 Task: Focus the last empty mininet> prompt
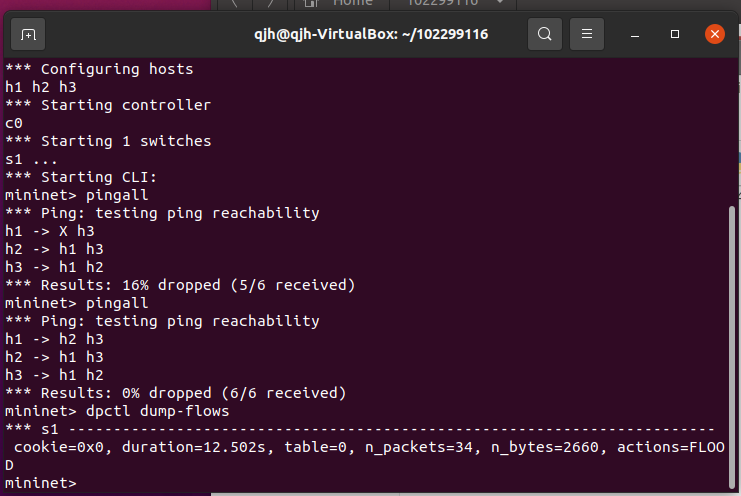[x=41, y=483]
